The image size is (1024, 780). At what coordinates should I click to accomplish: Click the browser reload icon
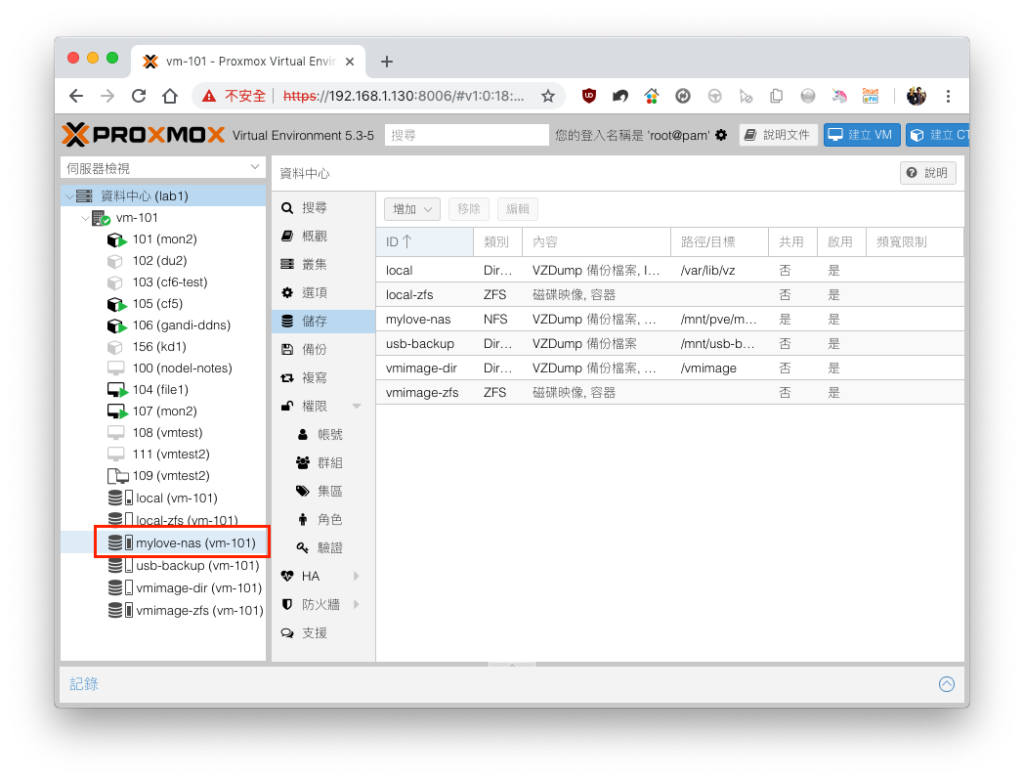(138, 96)
